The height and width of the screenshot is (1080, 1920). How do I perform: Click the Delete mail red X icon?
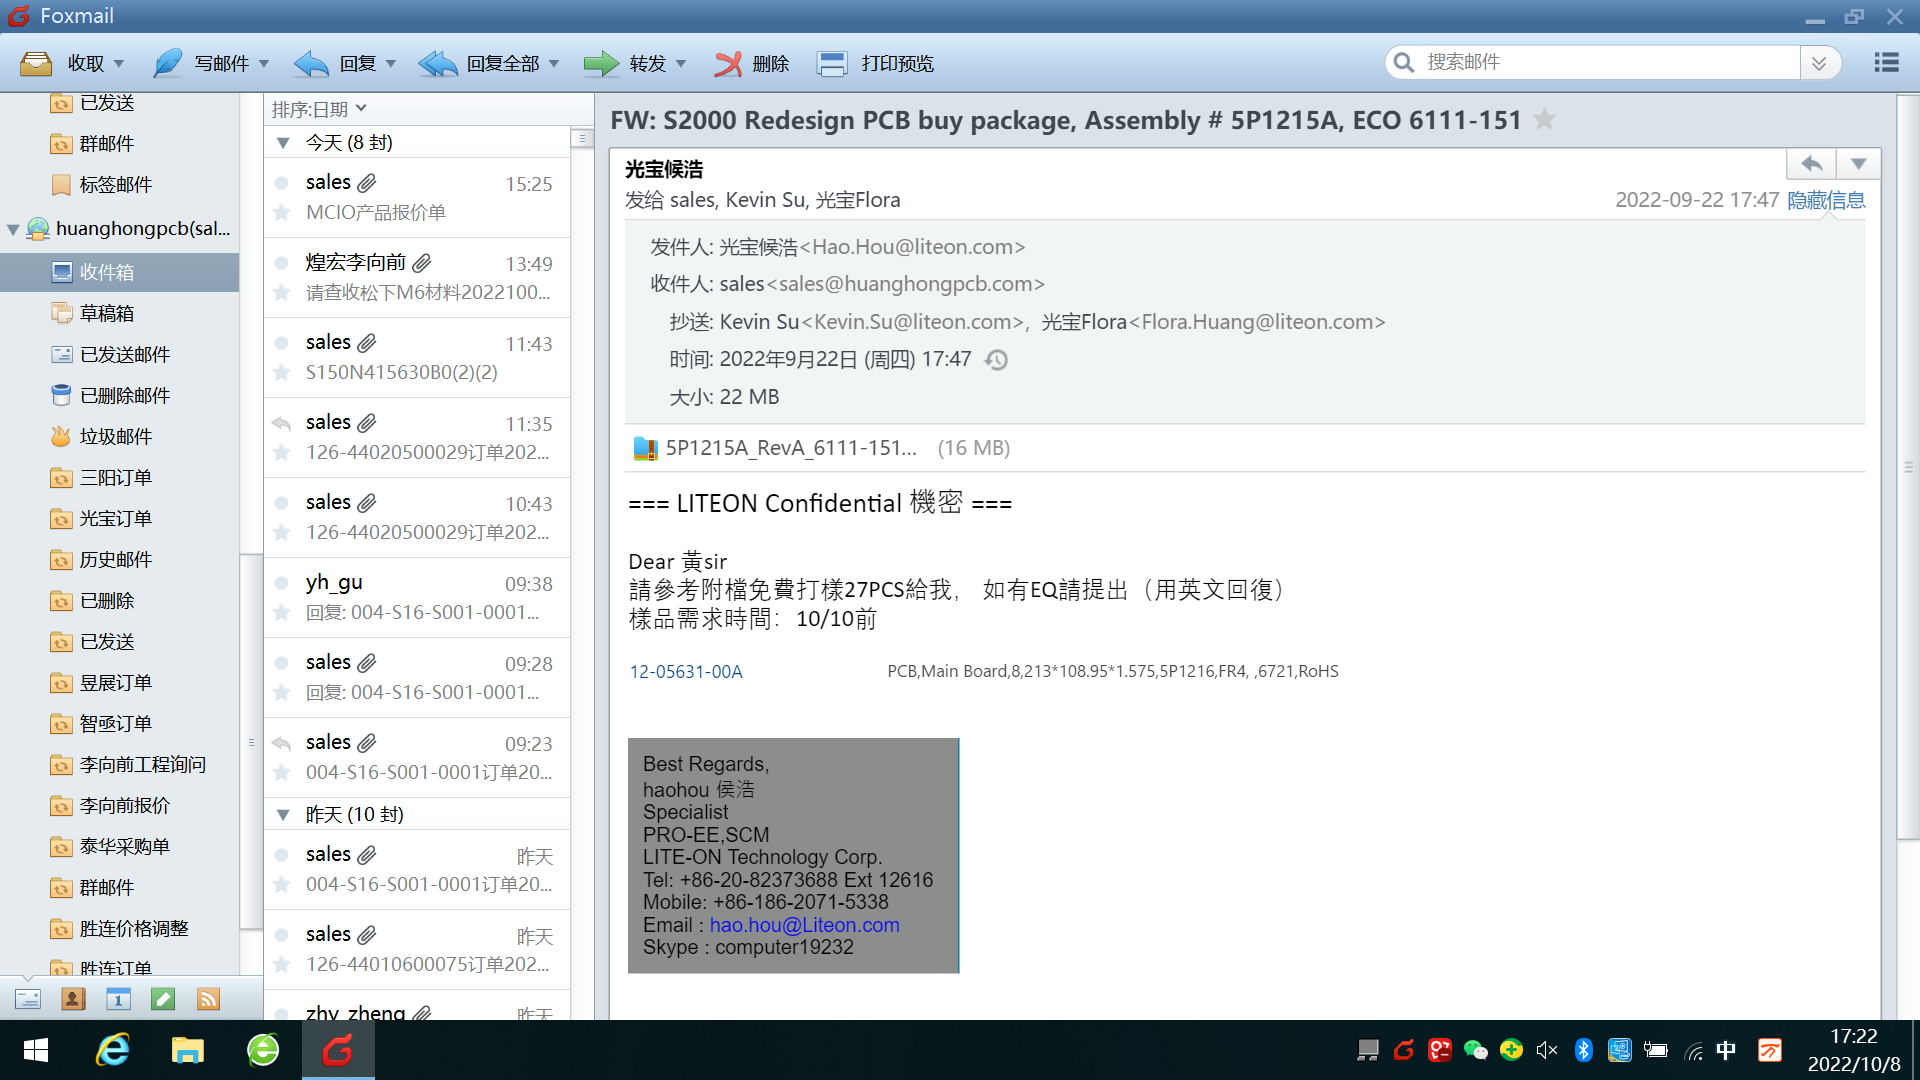[729, 64]
